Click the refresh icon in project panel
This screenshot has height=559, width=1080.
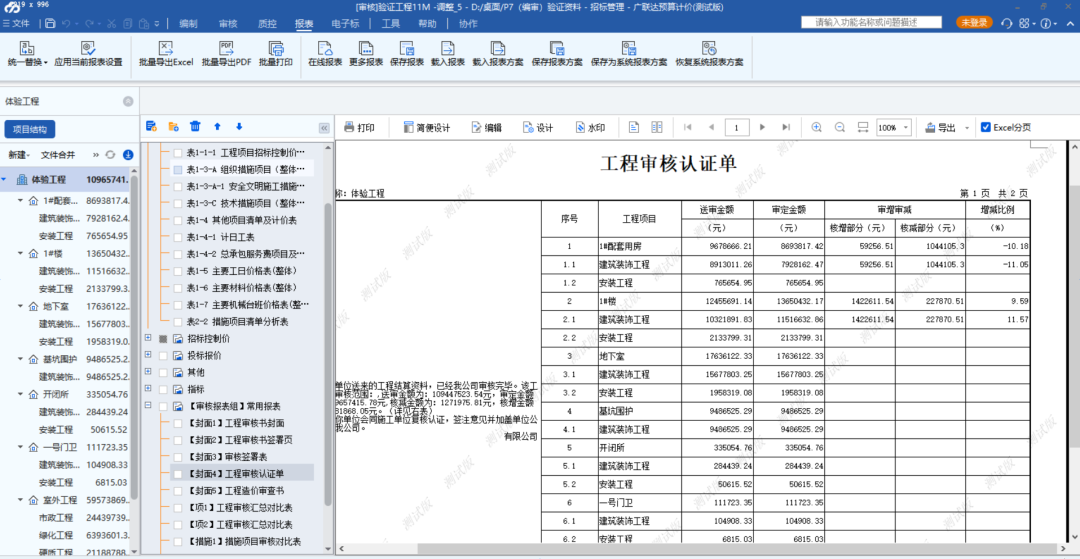(110, 155)
